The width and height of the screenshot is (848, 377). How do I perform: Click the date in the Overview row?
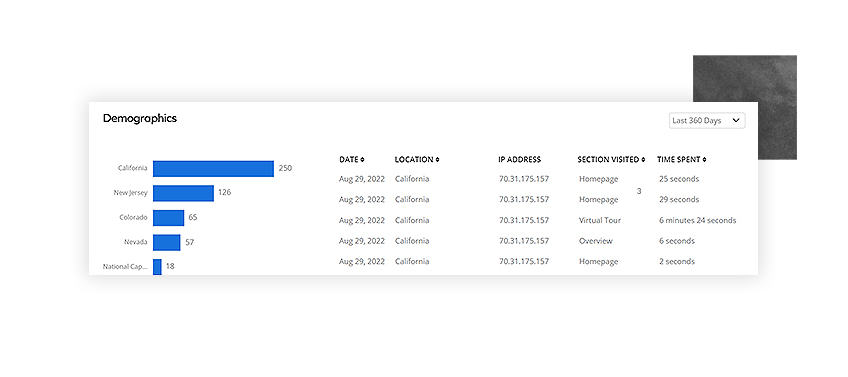coord(362,241)
